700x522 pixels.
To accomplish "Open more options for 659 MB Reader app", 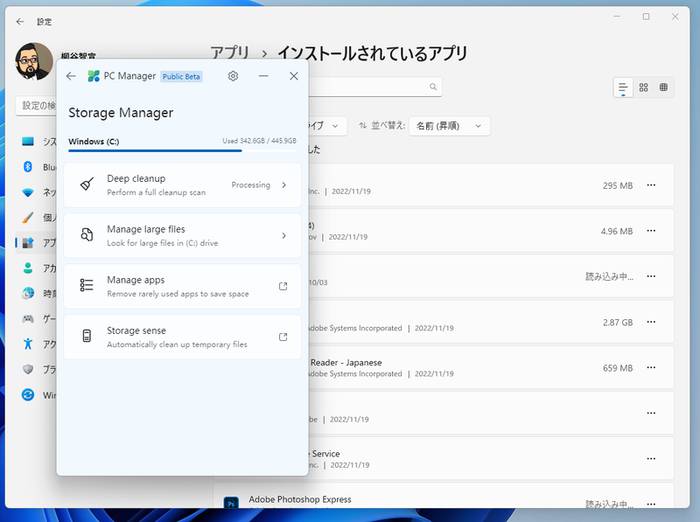I will coord(651,367).
